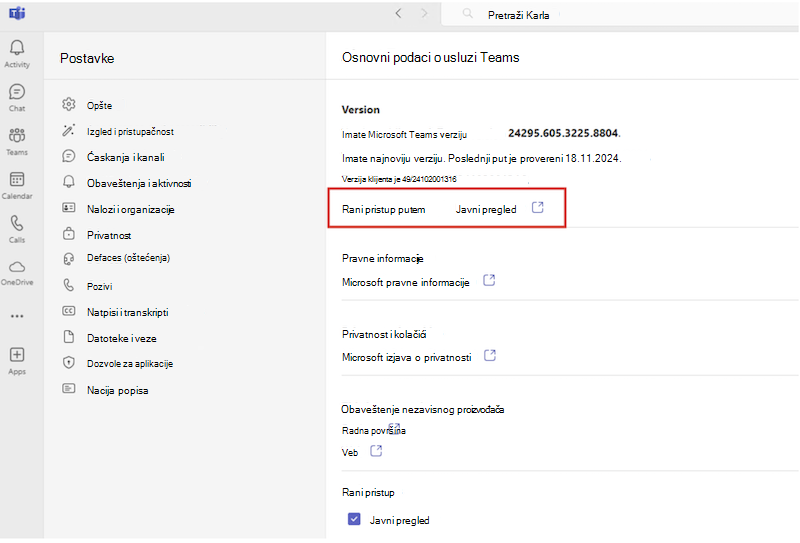Open Javni pregled early access link

[486, 209]
